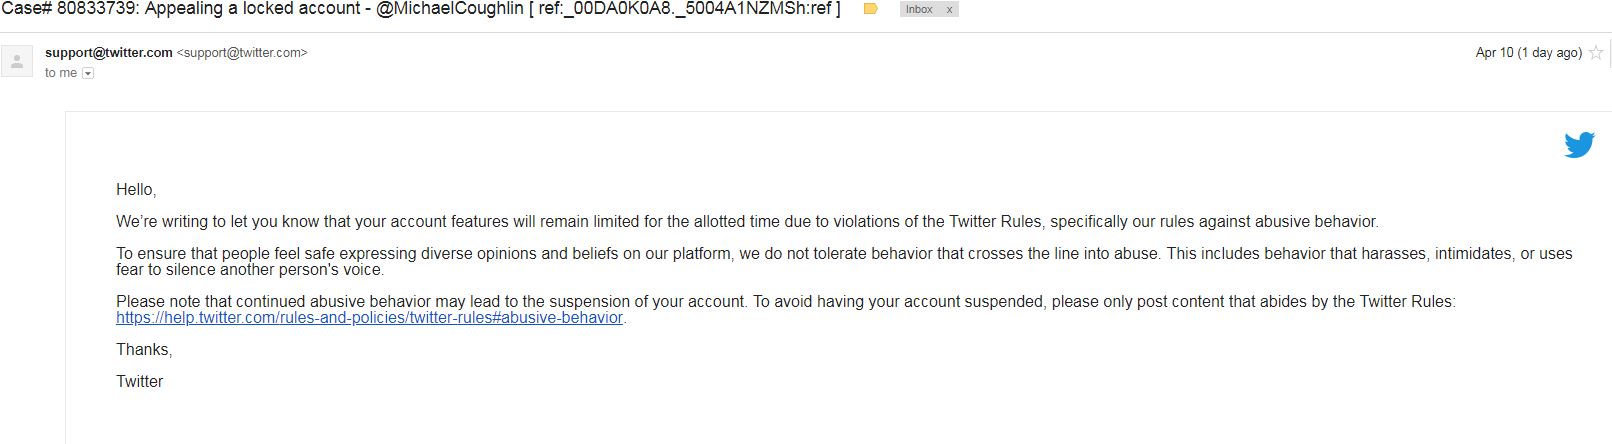This screenshot has height=444, width=1612.
Task: Click the sender's gray avatar icon
Action: 17,61
